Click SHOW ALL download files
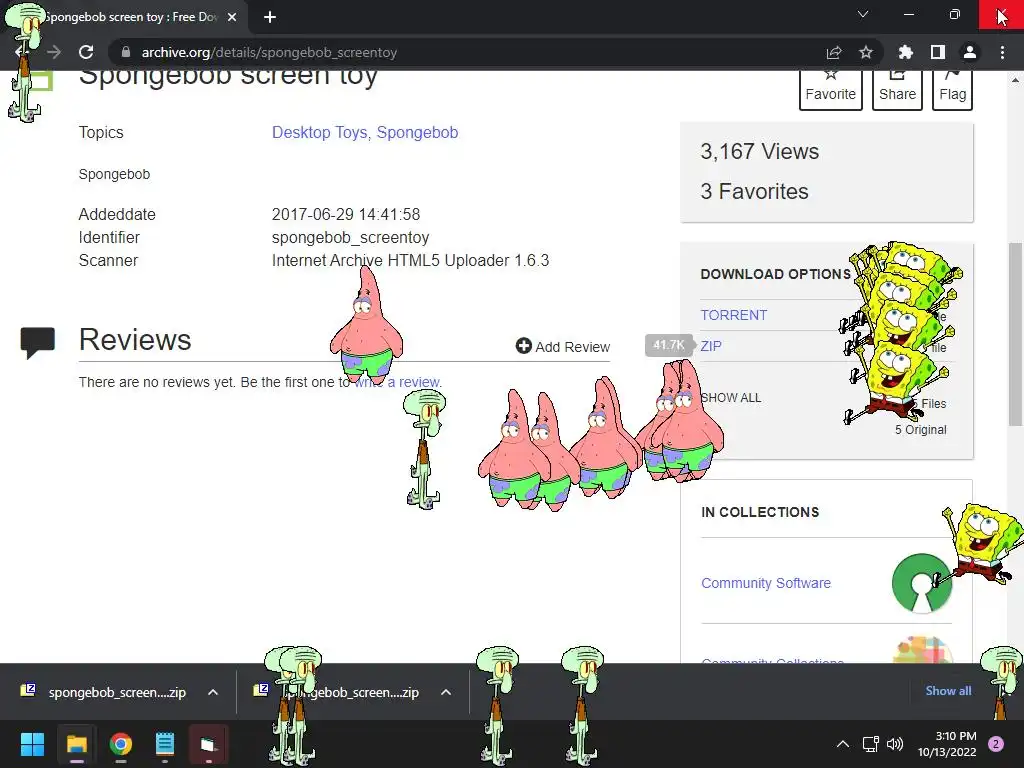This screenshot has width=1024, height=768. pos(731,398)
